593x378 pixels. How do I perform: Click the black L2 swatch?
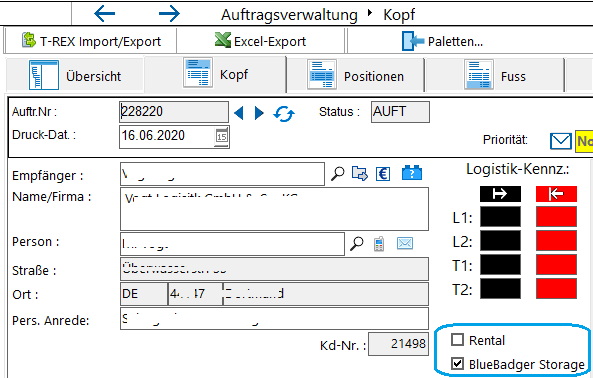500,241
